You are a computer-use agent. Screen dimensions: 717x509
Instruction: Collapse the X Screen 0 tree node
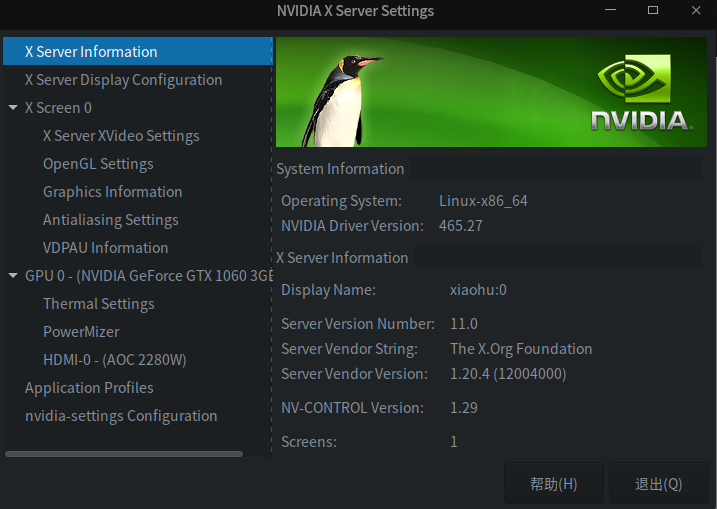coord(12,107)
